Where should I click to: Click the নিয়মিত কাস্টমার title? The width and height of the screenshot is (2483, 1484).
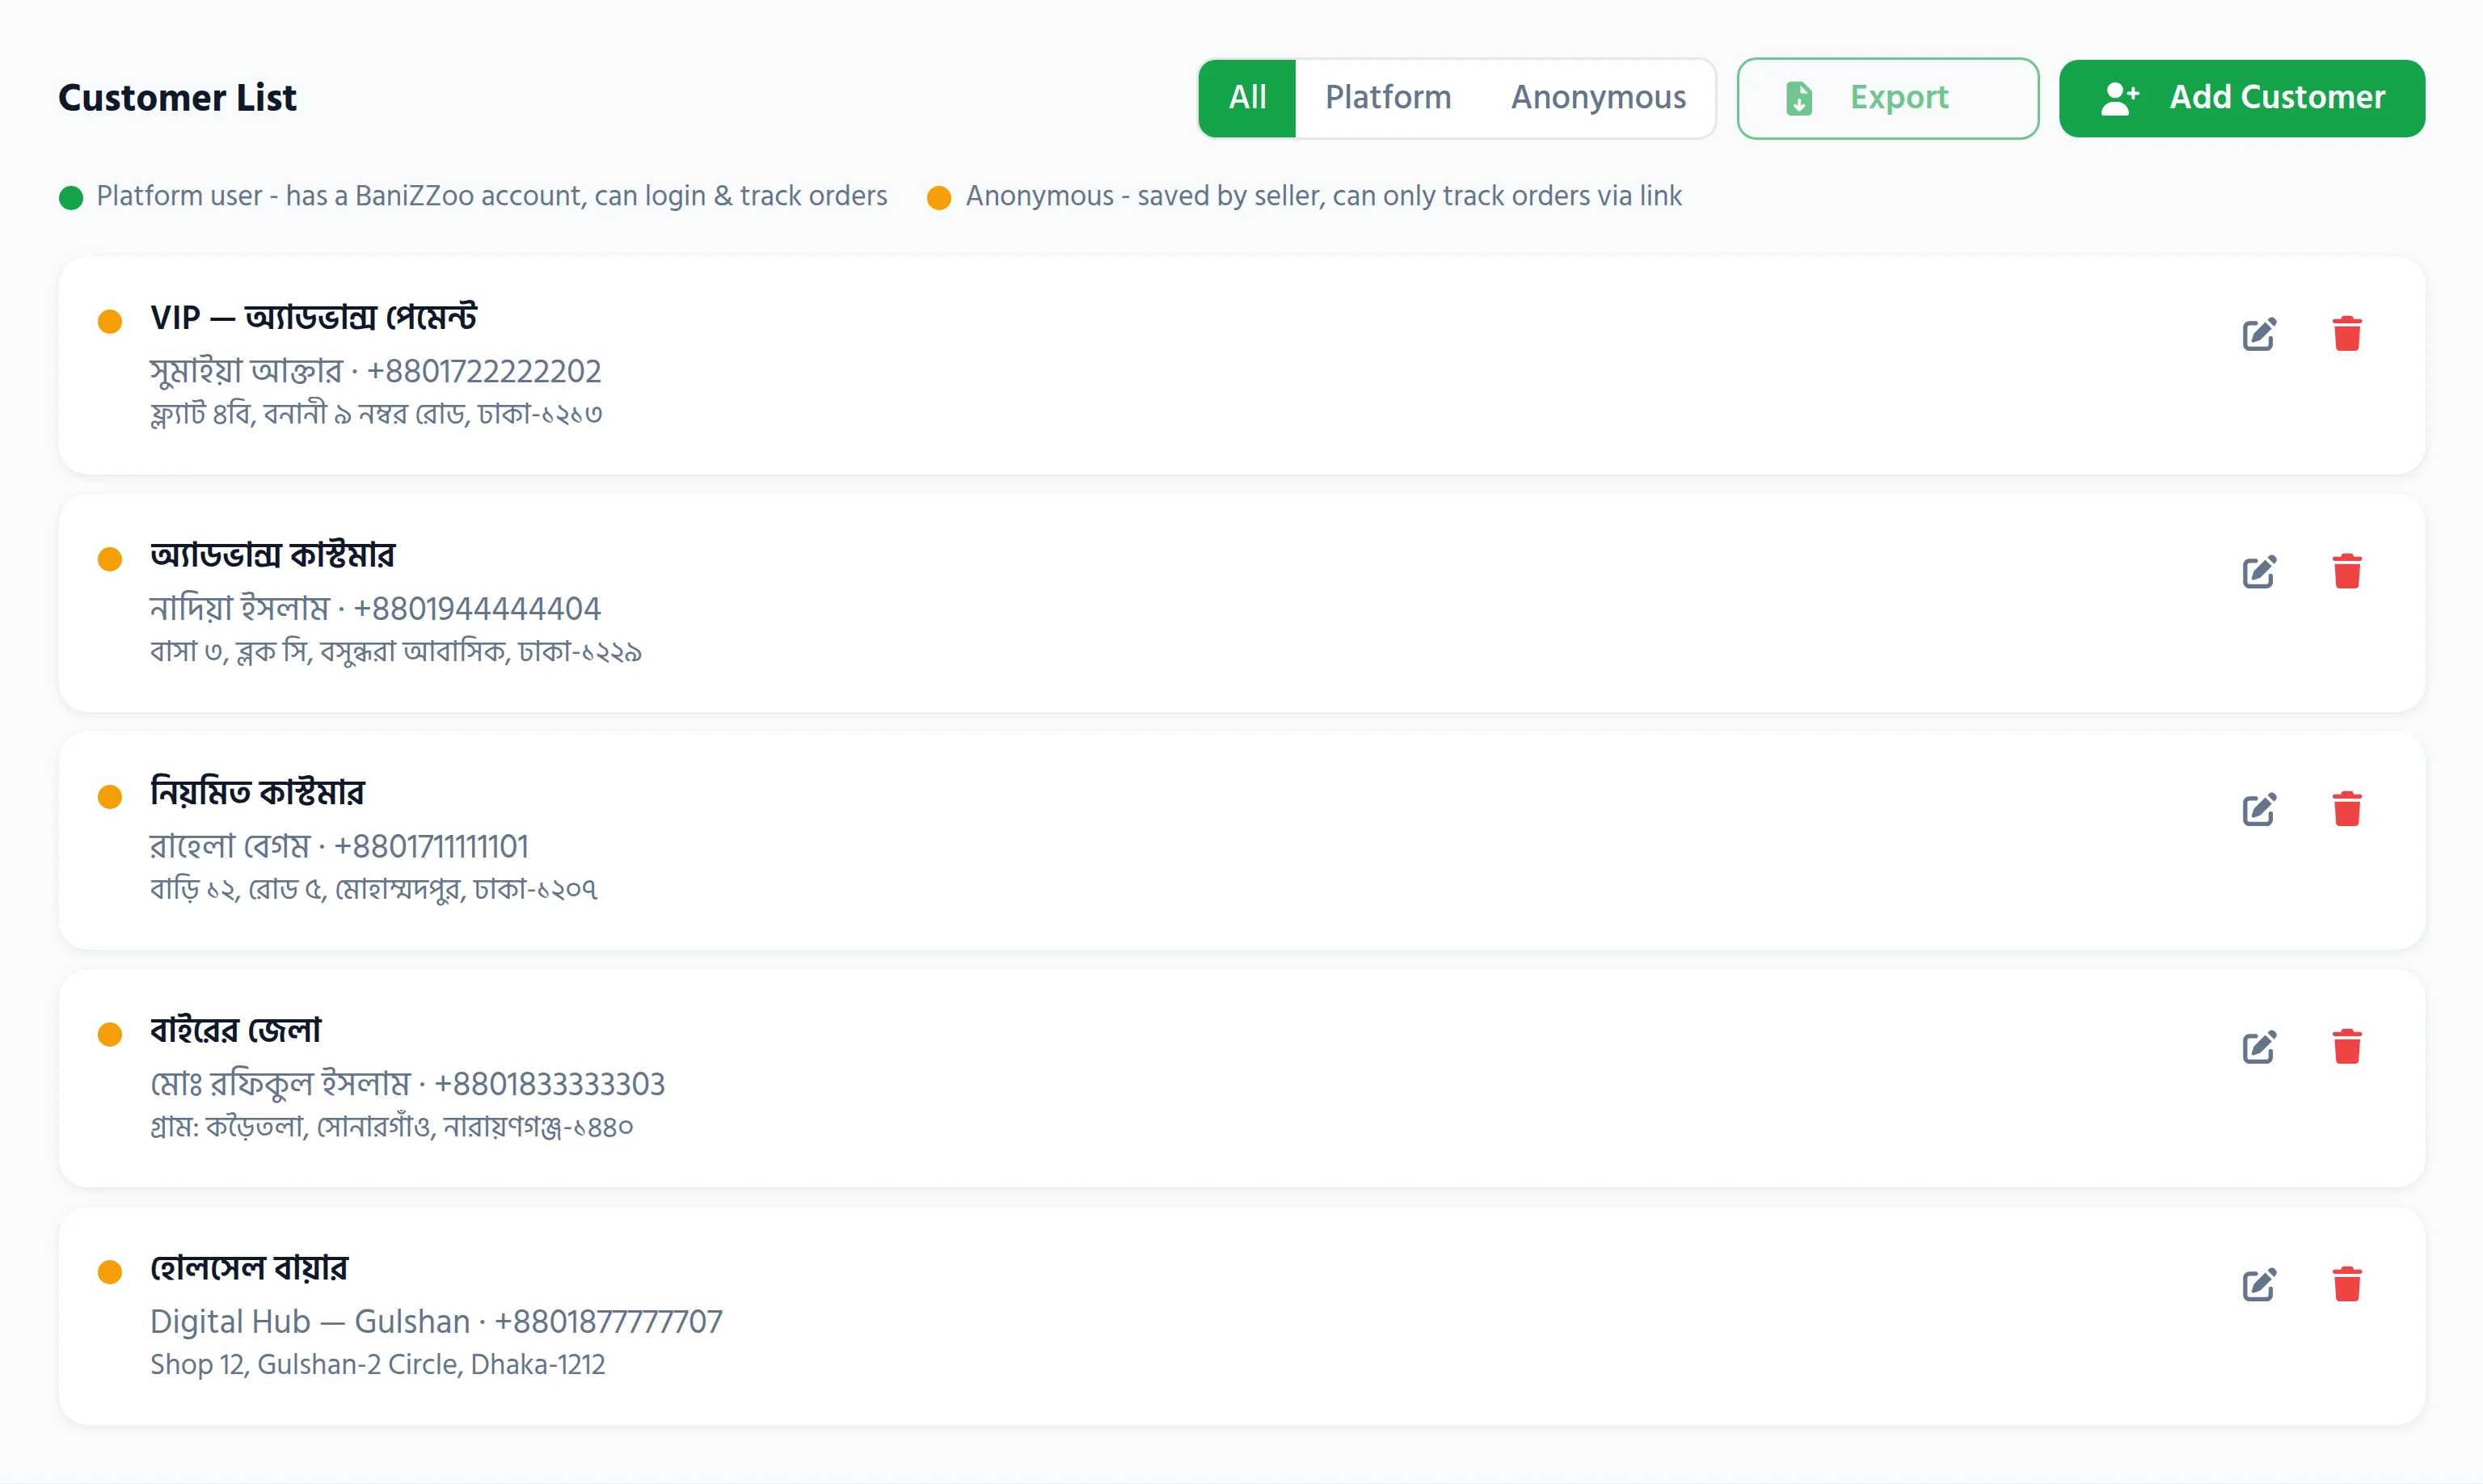point(257,793)
